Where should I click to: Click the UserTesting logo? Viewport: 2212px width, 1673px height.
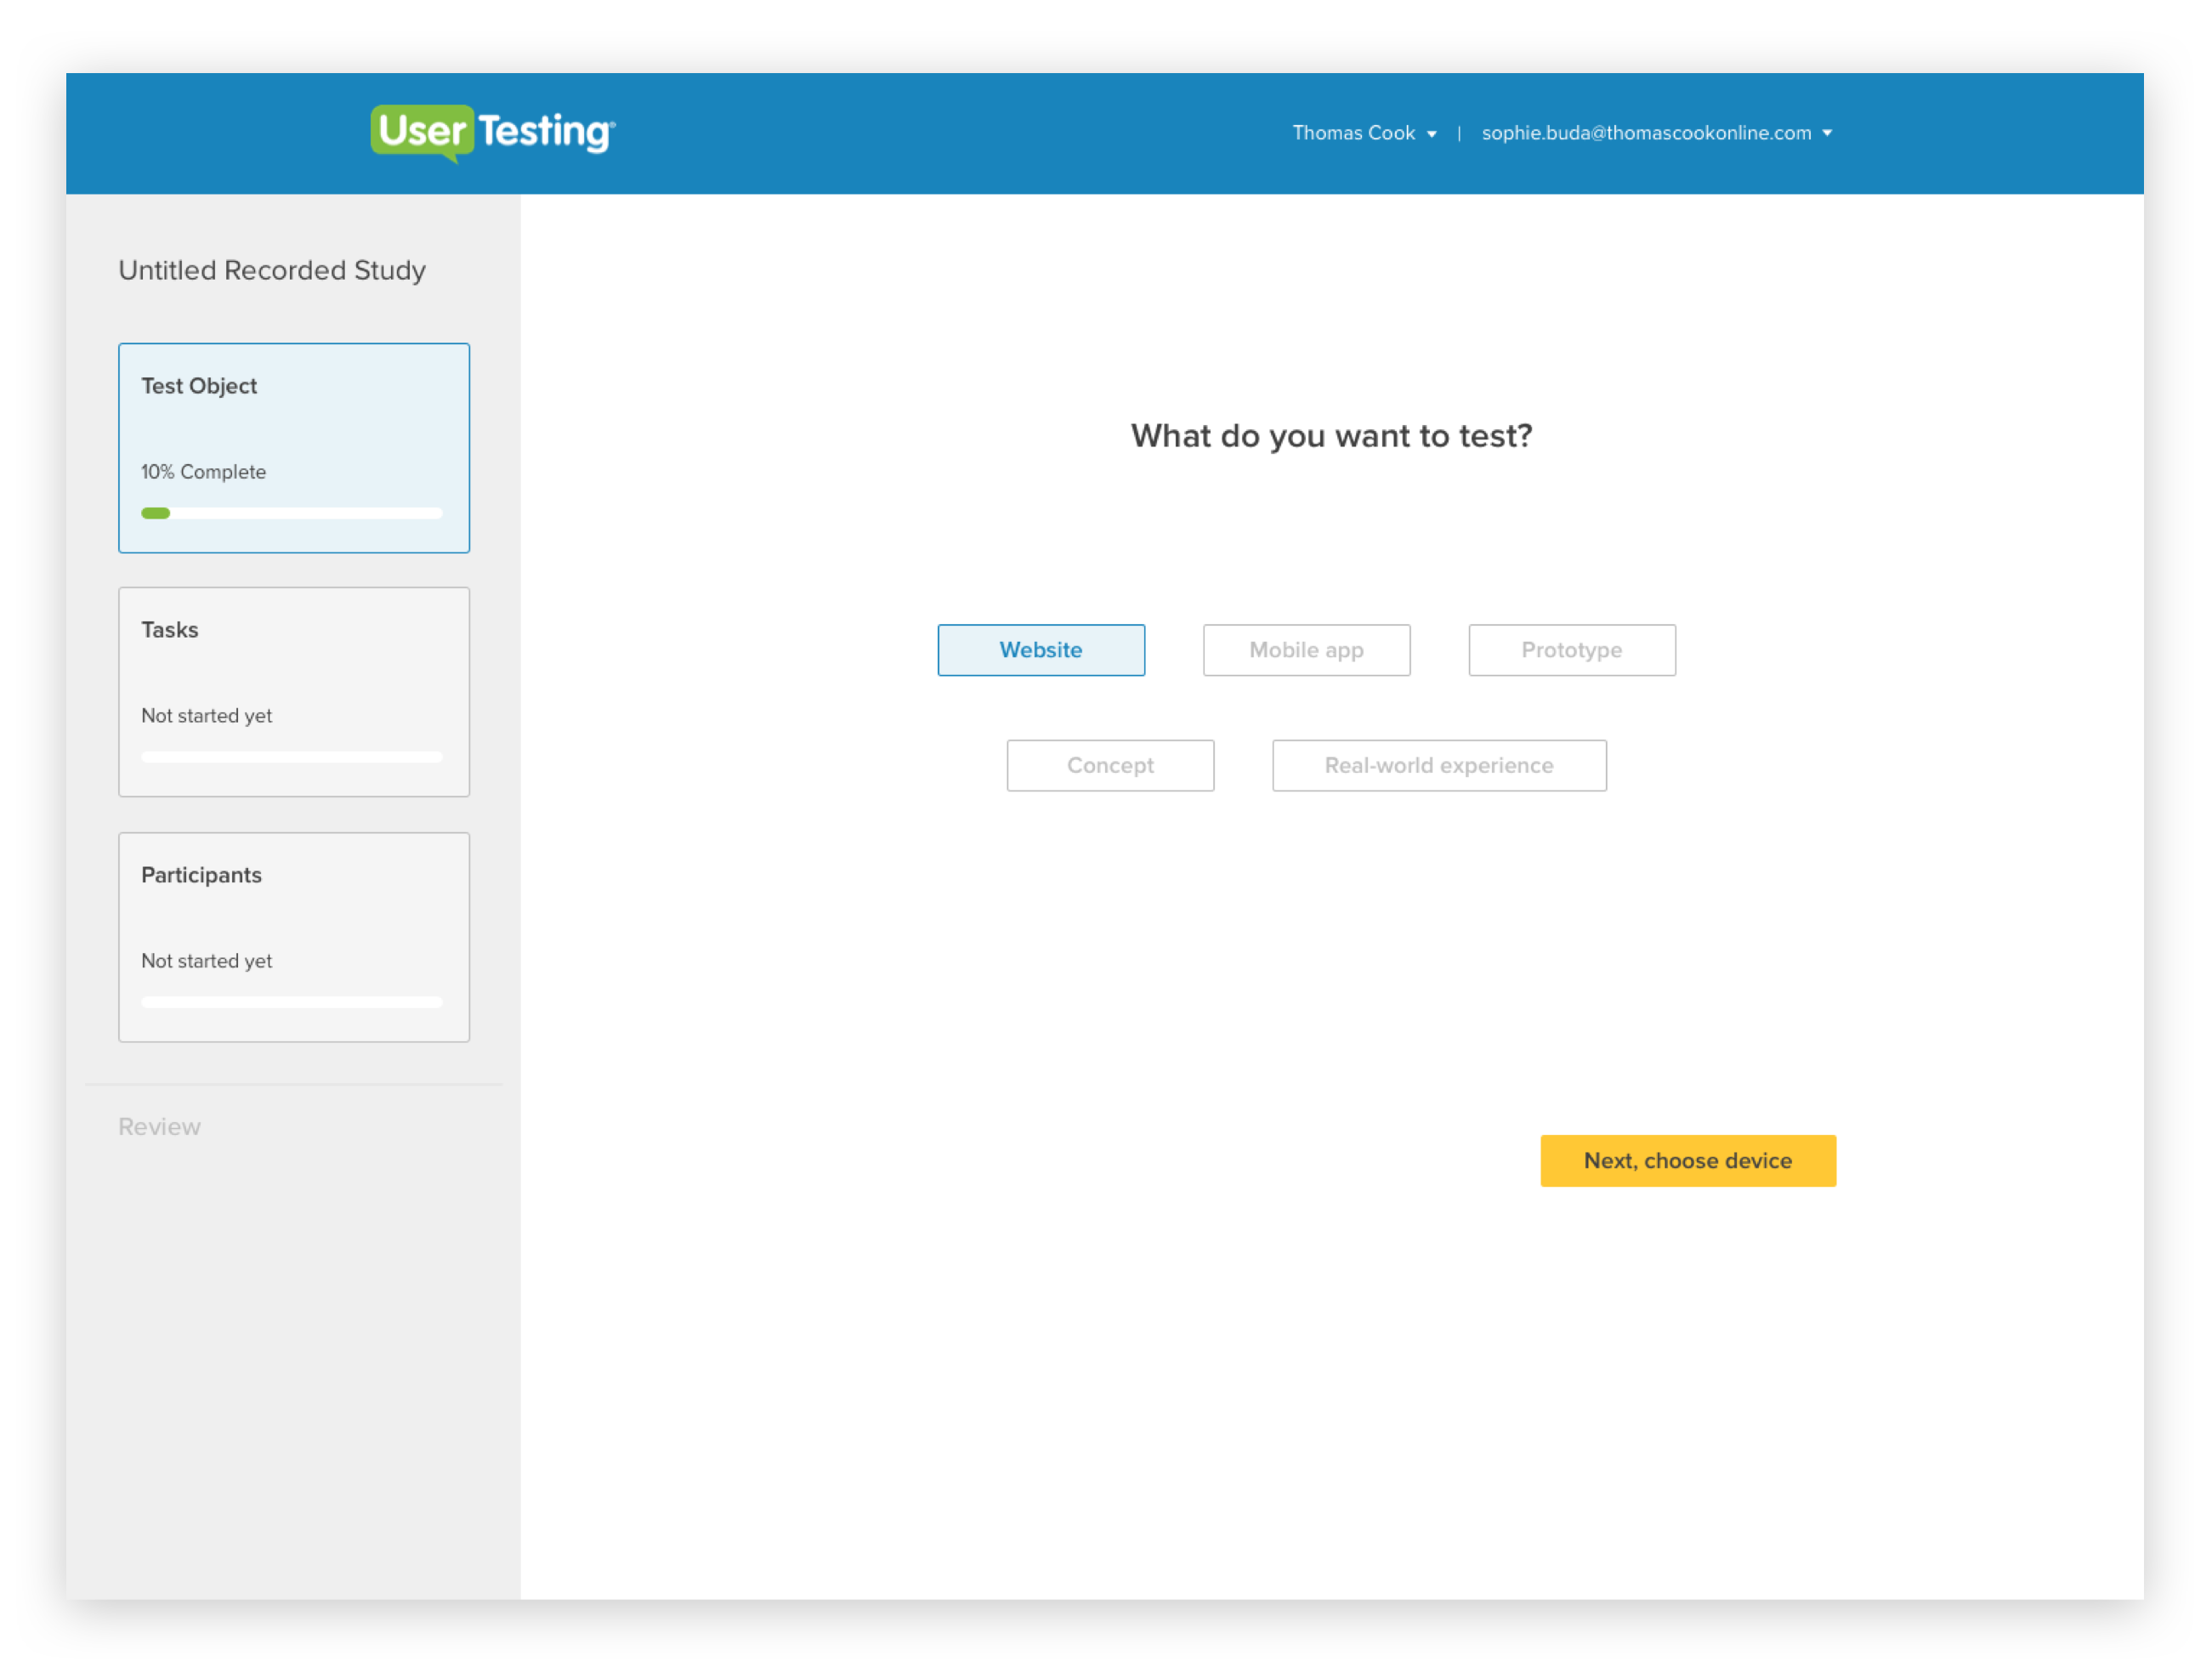click(x=493, y=133)
